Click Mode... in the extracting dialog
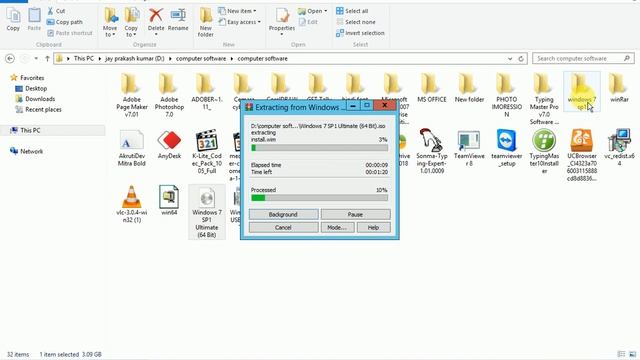Screen dimensions: 640x360 point(337,227)
